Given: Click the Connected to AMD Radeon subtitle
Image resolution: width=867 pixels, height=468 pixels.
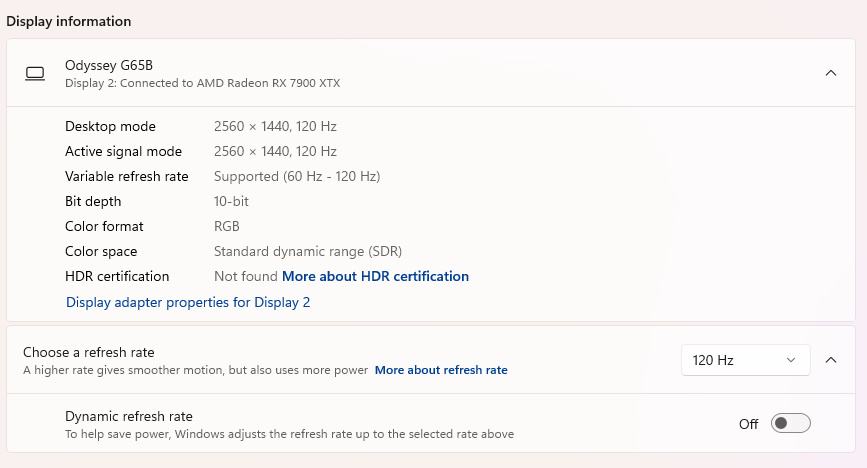Looking at the screenshot, I should 202,83.
